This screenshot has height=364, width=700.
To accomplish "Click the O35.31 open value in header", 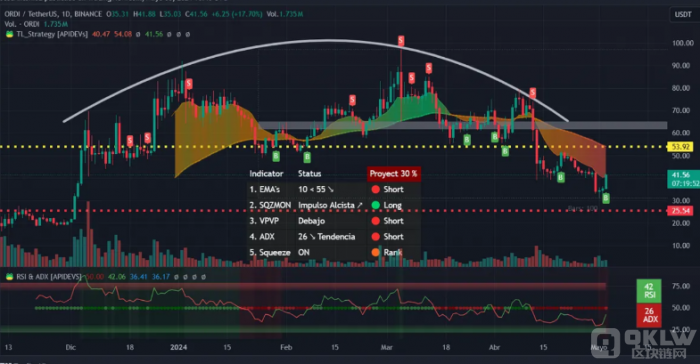I will click(x=118, y=14).
